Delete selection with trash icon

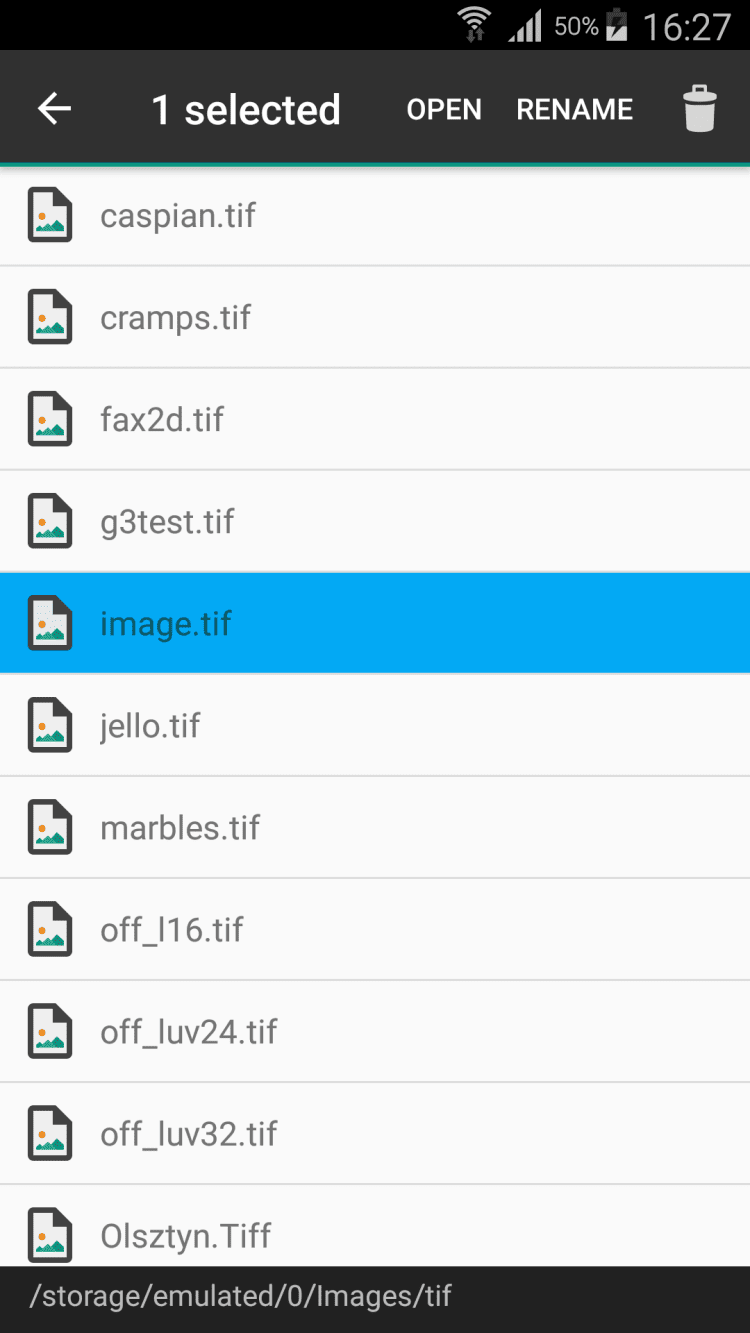point(700,109)
